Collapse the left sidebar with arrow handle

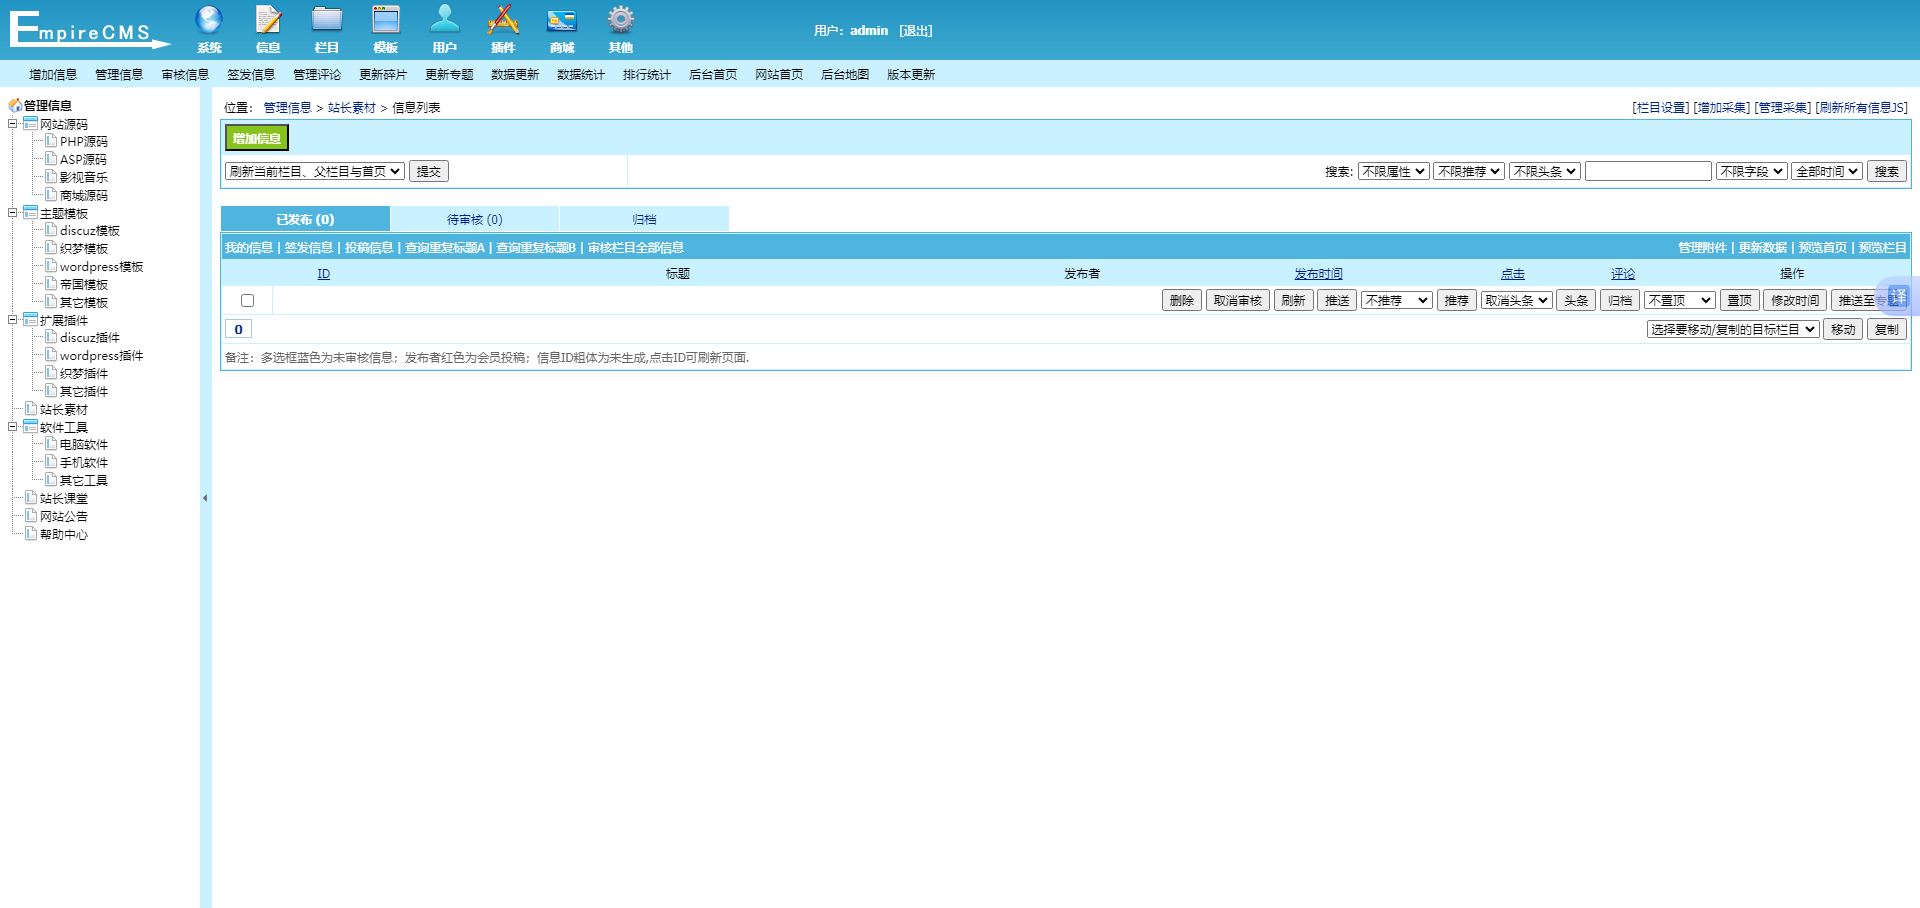coord(205,498)
